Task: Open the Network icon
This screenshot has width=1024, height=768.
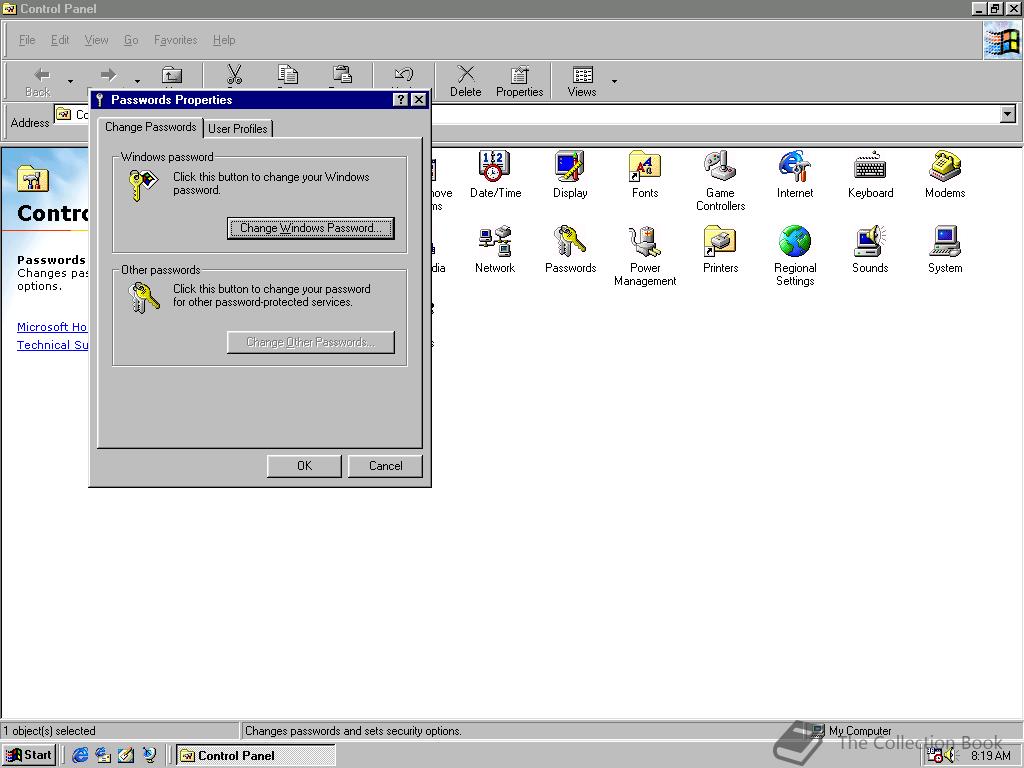Action: pos(495,249)
